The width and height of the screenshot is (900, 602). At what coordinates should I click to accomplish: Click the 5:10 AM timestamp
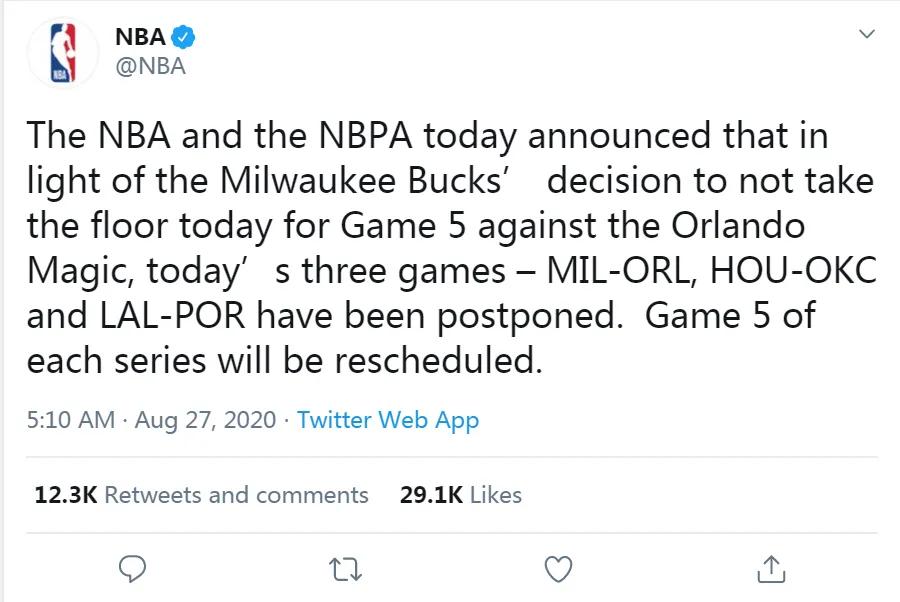click(70, 420)
